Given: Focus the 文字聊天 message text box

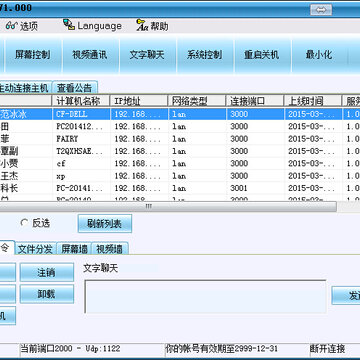Looking at the screenshot, I should coord(205,297).
